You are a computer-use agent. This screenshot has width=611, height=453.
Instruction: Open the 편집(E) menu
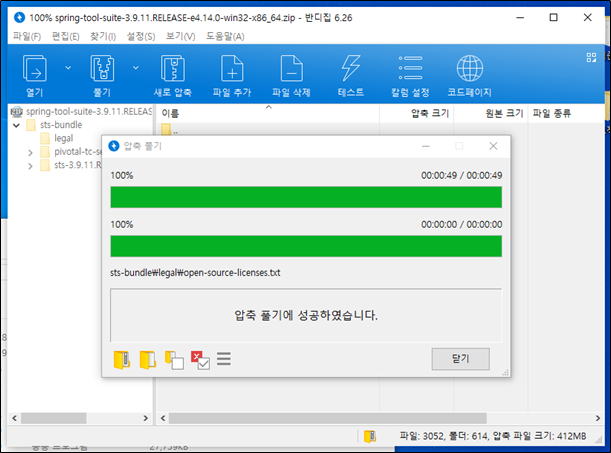(x=65, y=36)
